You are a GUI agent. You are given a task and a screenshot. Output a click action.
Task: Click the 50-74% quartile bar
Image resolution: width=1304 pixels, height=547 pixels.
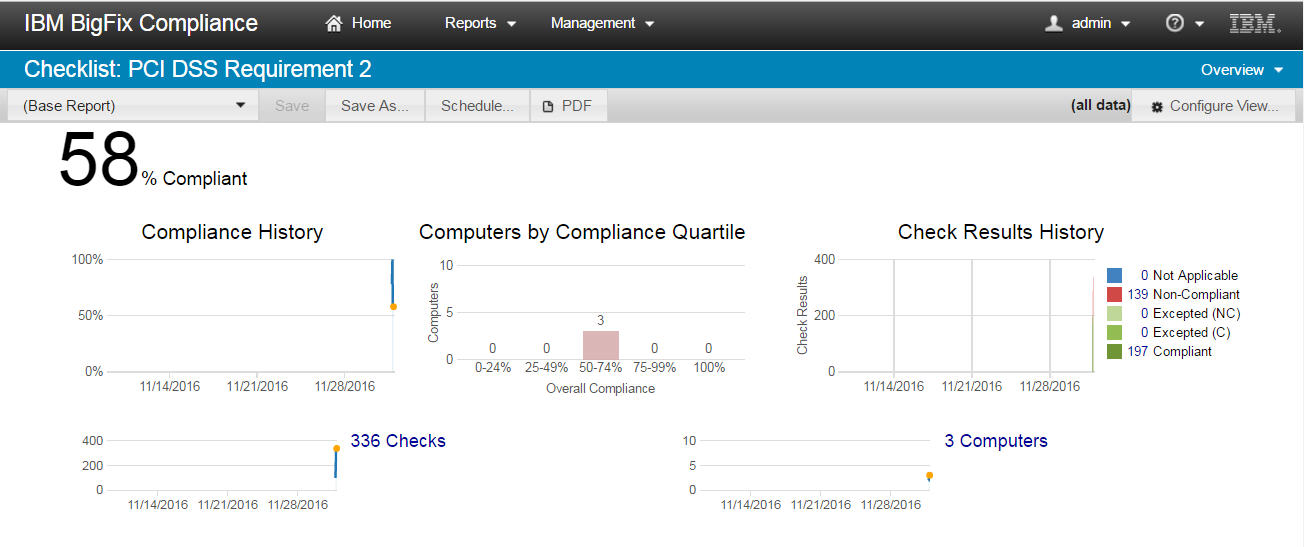point(601,345)
